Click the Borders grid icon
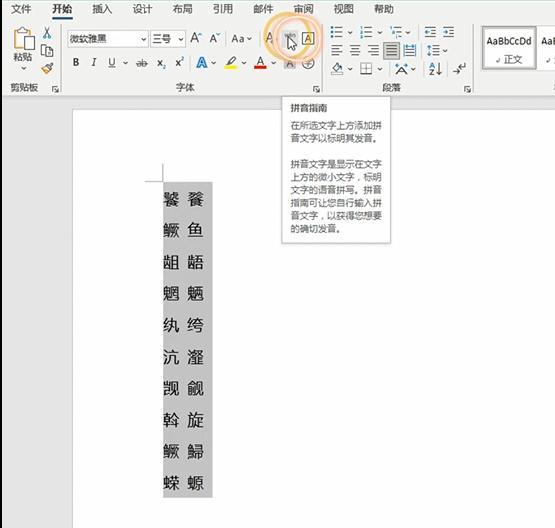This screenshot has width=555, height=528. (366, 69)
